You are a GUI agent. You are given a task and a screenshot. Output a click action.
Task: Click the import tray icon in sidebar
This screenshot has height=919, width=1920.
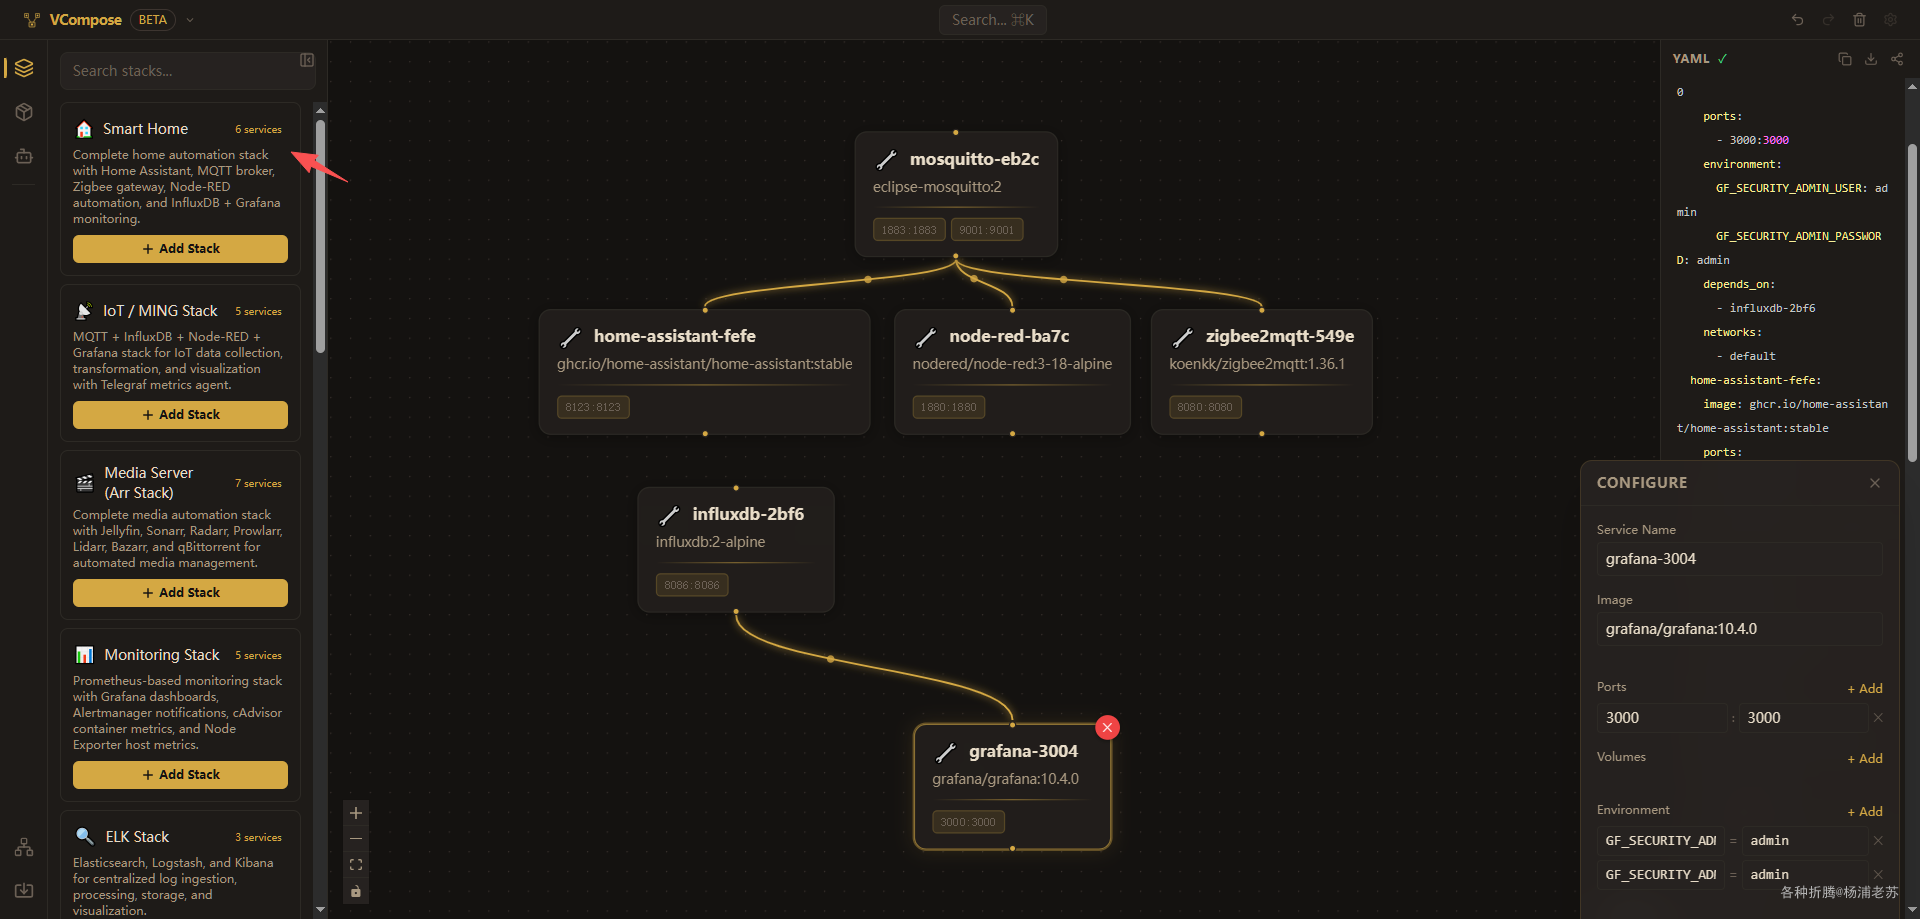24,890
